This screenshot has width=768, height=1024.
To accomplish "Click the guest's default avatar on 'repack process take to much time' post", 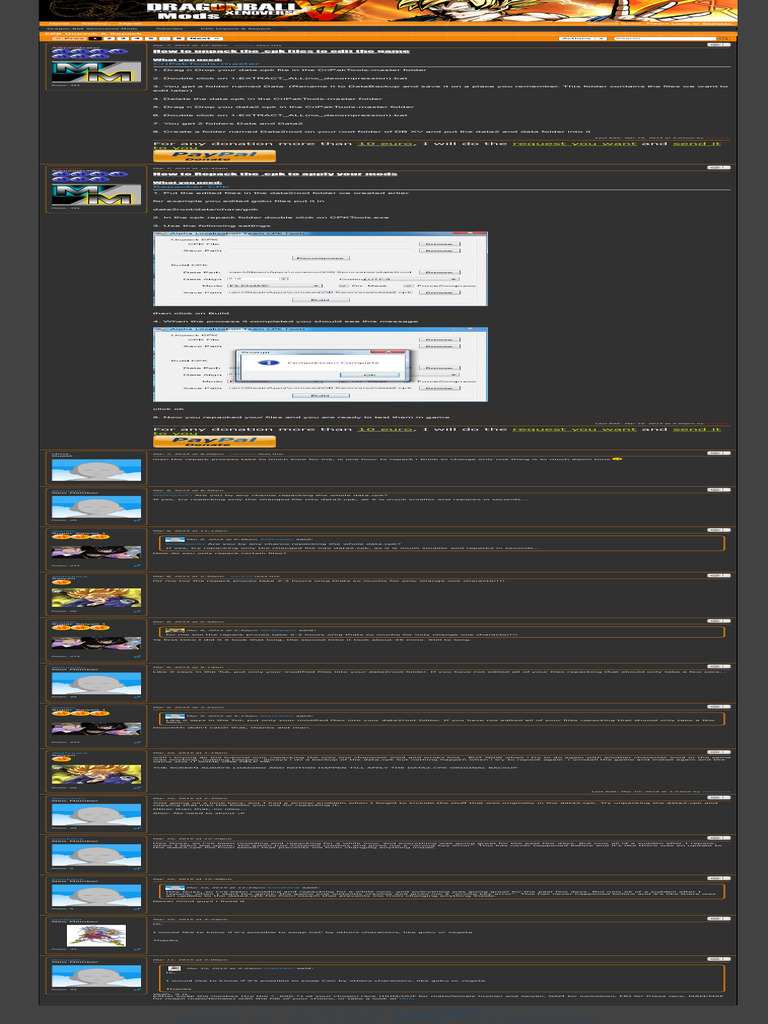I will [96, 470].
